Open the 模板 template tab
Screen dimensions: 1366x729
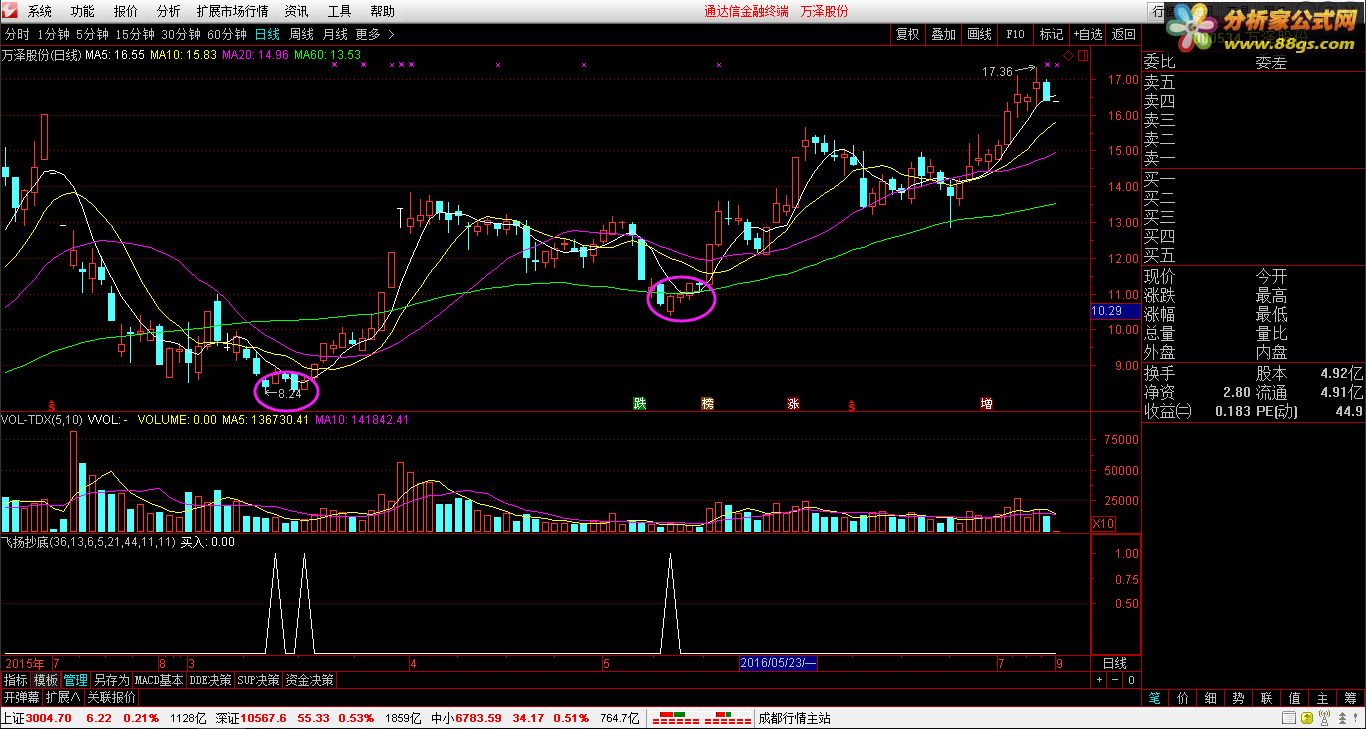[x=45, y=680]
